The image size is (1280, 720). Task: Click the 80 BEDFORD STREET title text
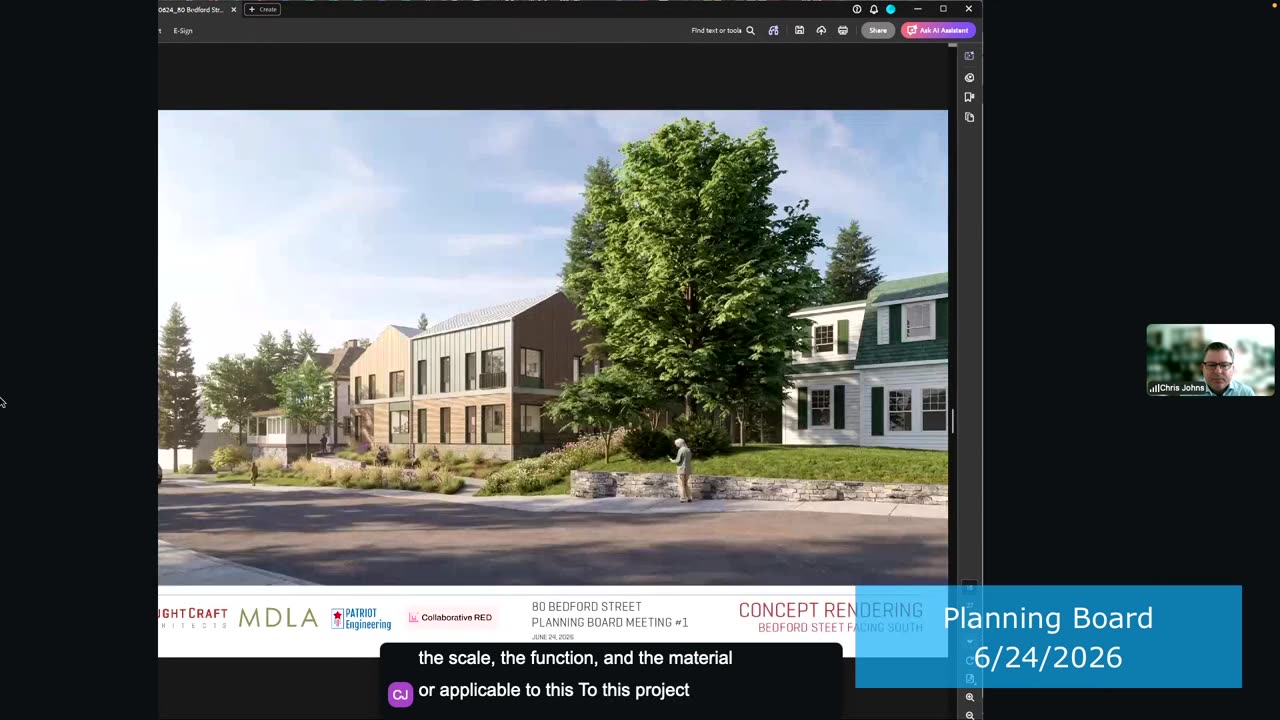587,607
